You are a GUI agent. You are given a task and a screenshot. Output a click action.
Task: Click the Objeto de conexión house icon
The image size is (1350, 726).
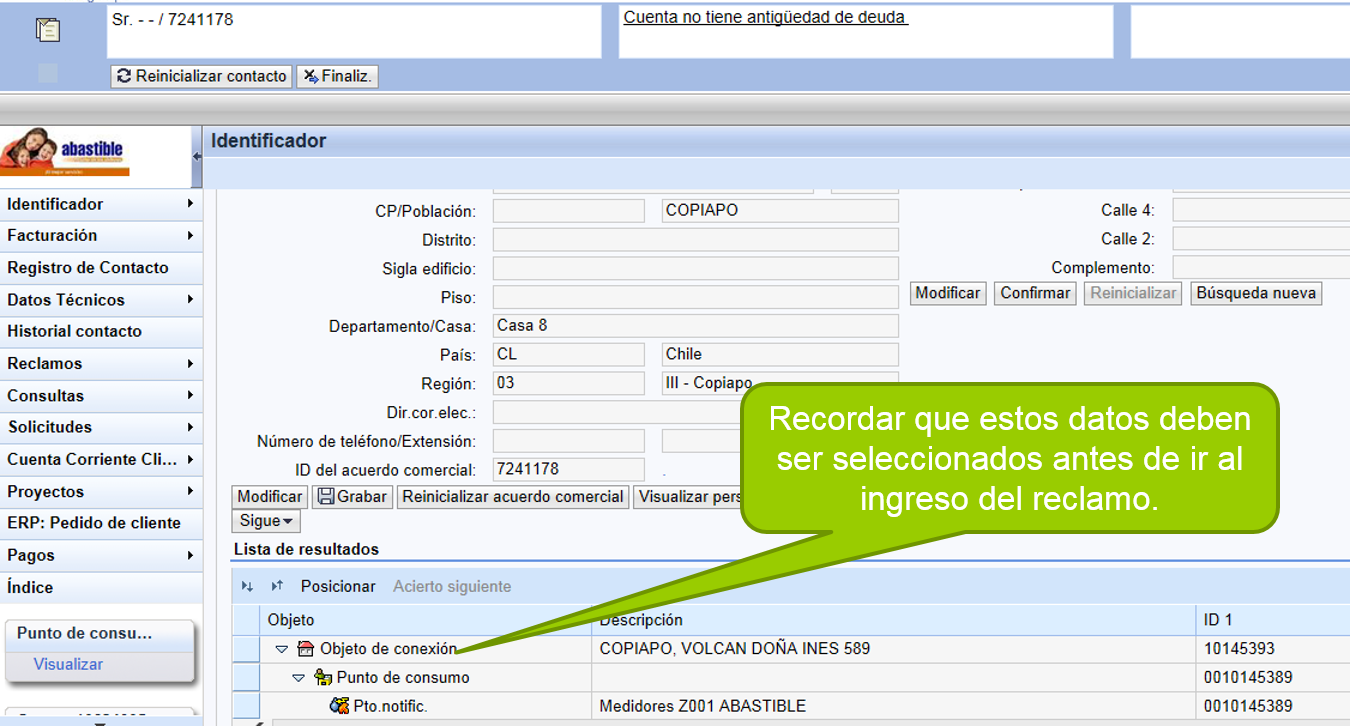[306, 649]
